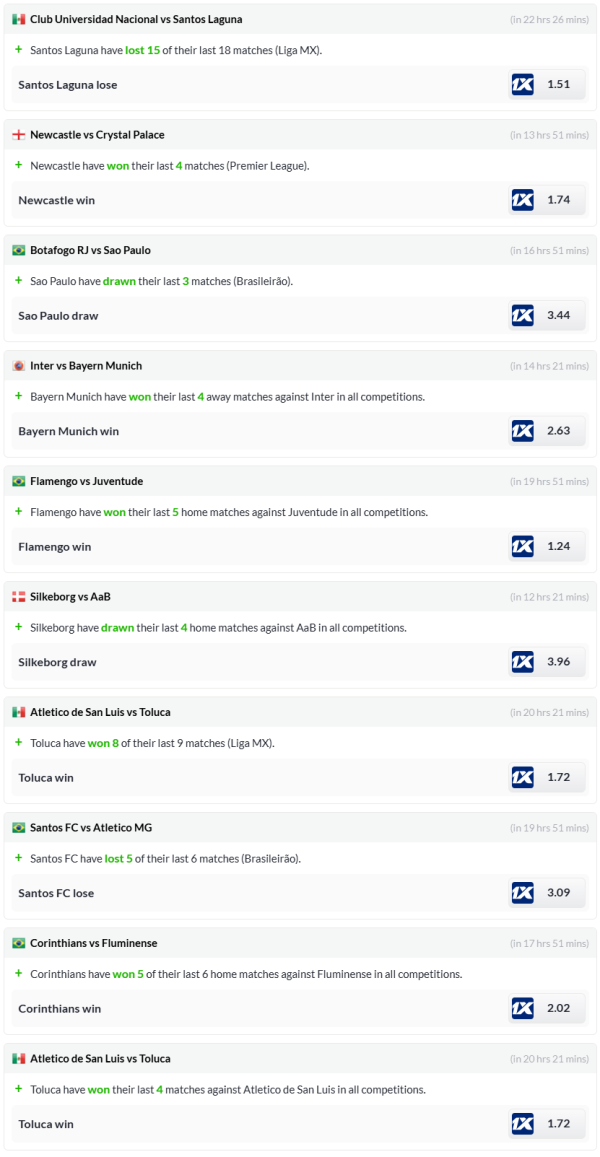The image size is (600, 1157).
Task: Click the 1X logo next to Sao Paulo draw
Action: point(522,316)
